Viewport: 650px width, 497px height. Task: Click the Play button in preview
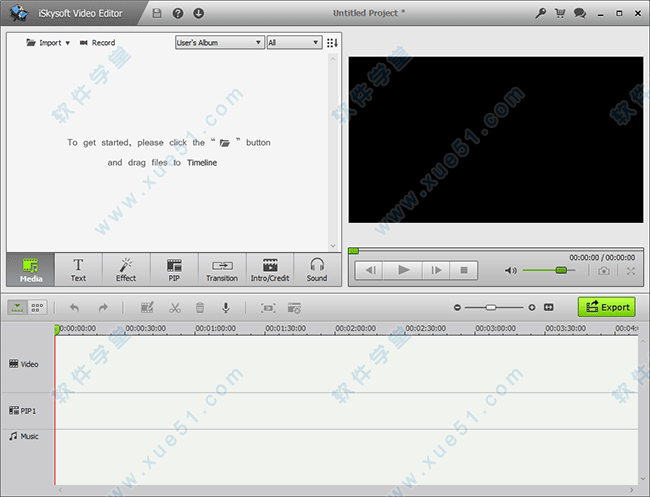pyautogui.click(x=403, y=270)
